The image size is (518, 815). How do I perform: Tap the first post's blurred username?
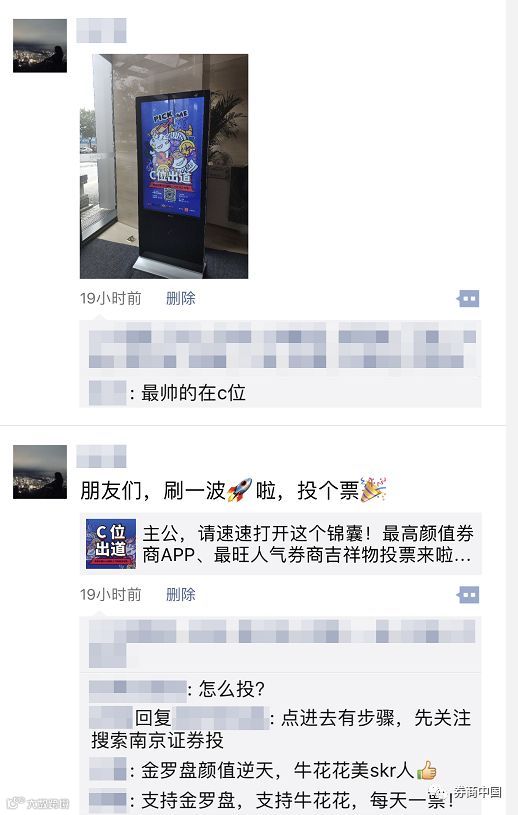(x=101, y=30)
